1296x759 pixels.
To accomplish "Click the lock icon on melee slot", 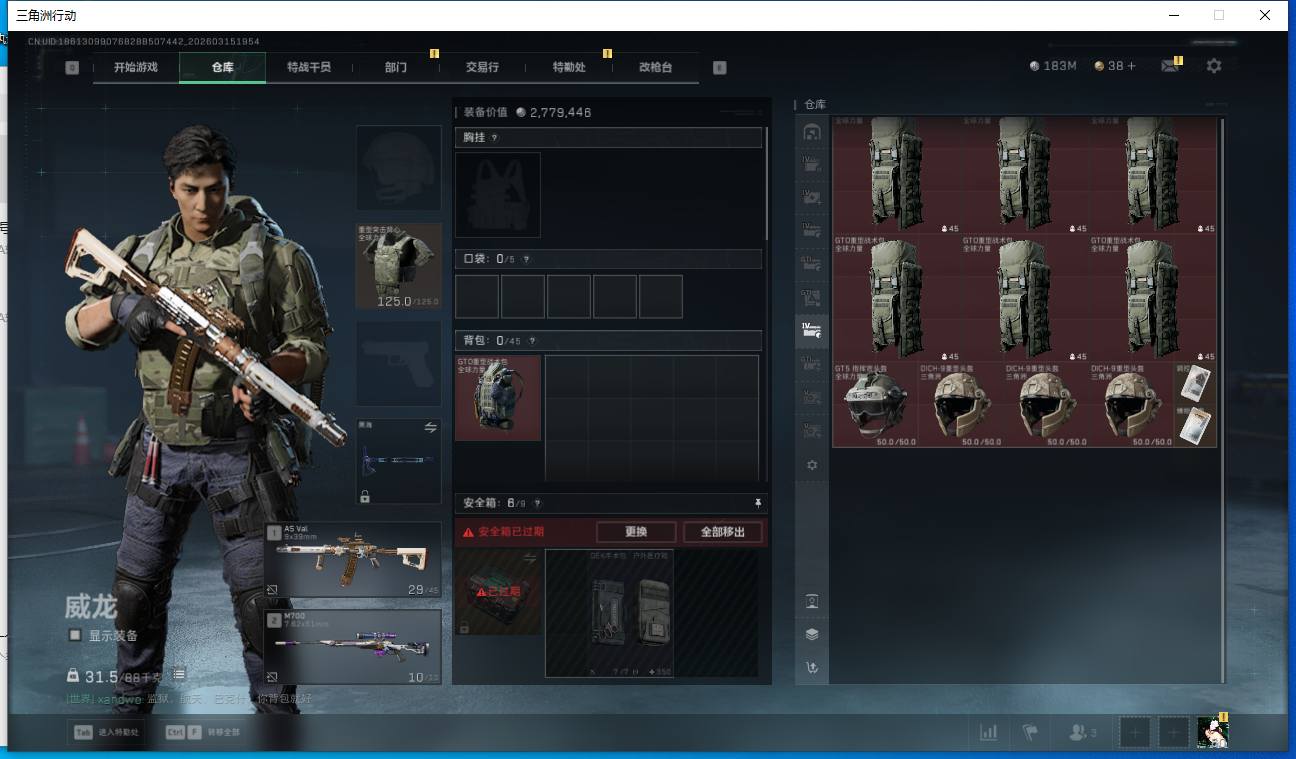I will pos(365,495).
